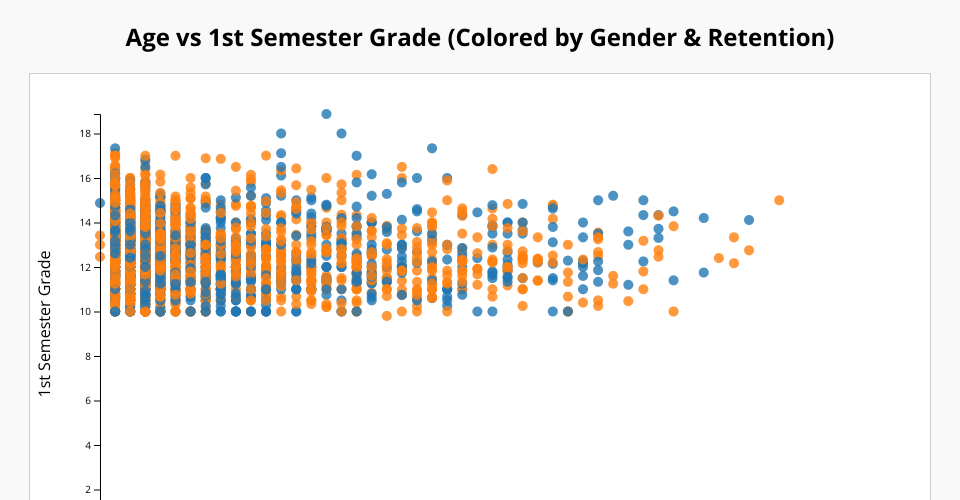Image resolution: width=960 pixels, height=500 pixels.
Task: Select the y-axis tick label 8
Action: point(89,356)
